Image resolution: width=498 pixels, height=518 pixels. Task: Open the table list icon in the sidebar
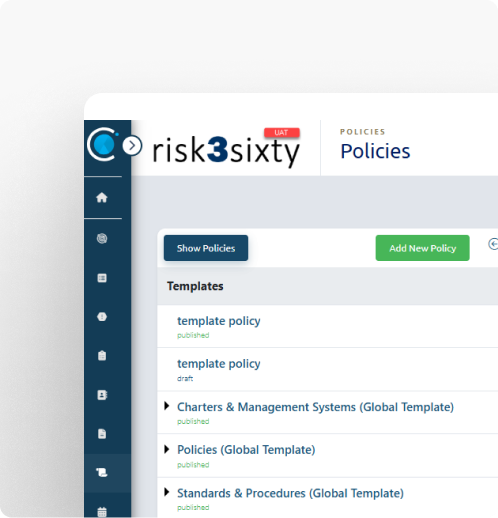pos(102,278)
